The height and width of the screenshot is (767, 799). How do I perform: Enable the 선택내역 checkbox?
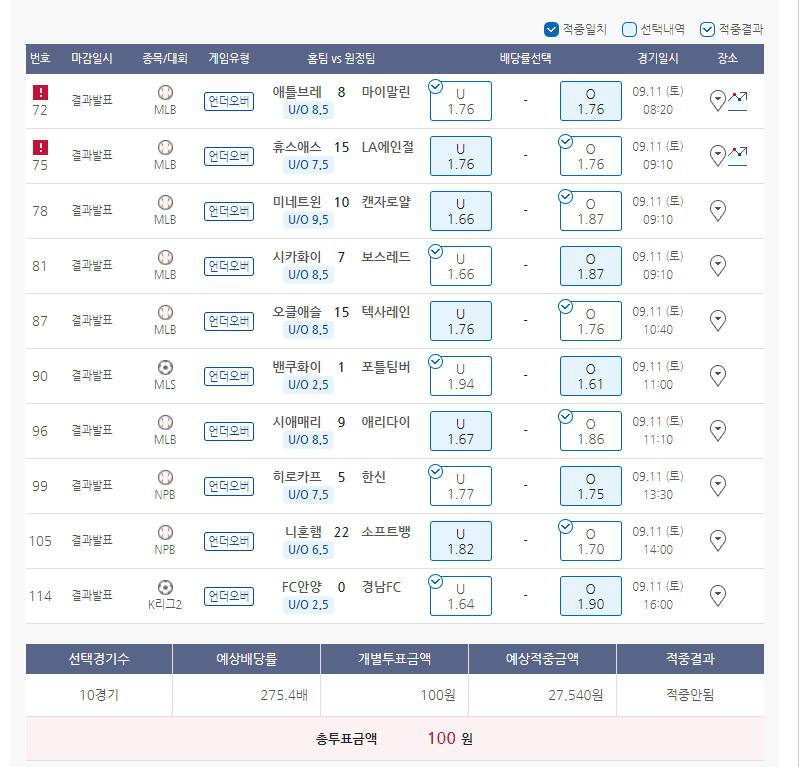tap(629, 29)
